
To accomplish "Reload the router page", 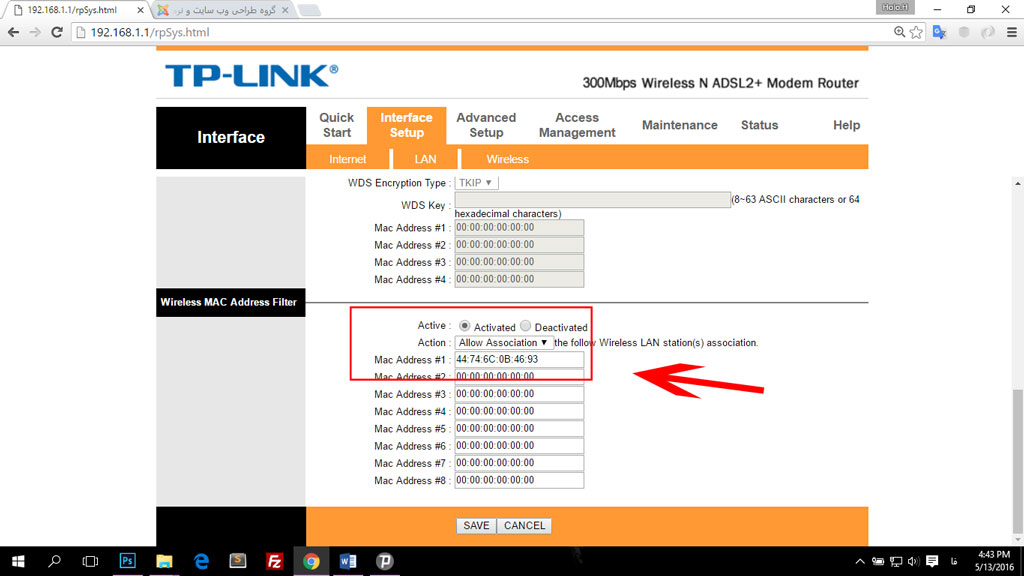I will click(x=57, y=32).
